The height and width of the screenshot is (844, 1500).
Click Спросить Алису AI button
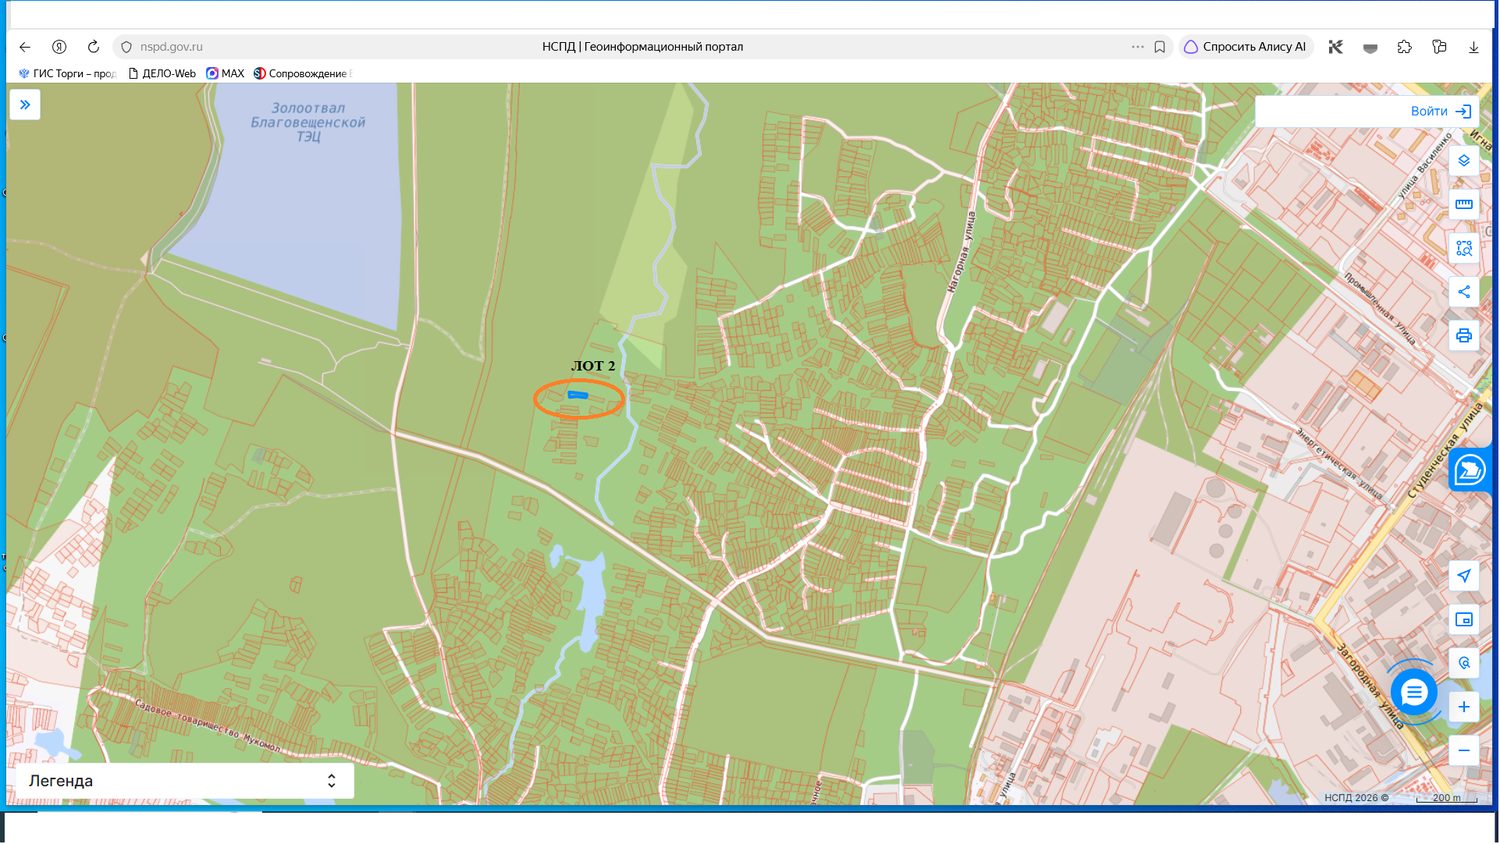tap(1245, 47)
